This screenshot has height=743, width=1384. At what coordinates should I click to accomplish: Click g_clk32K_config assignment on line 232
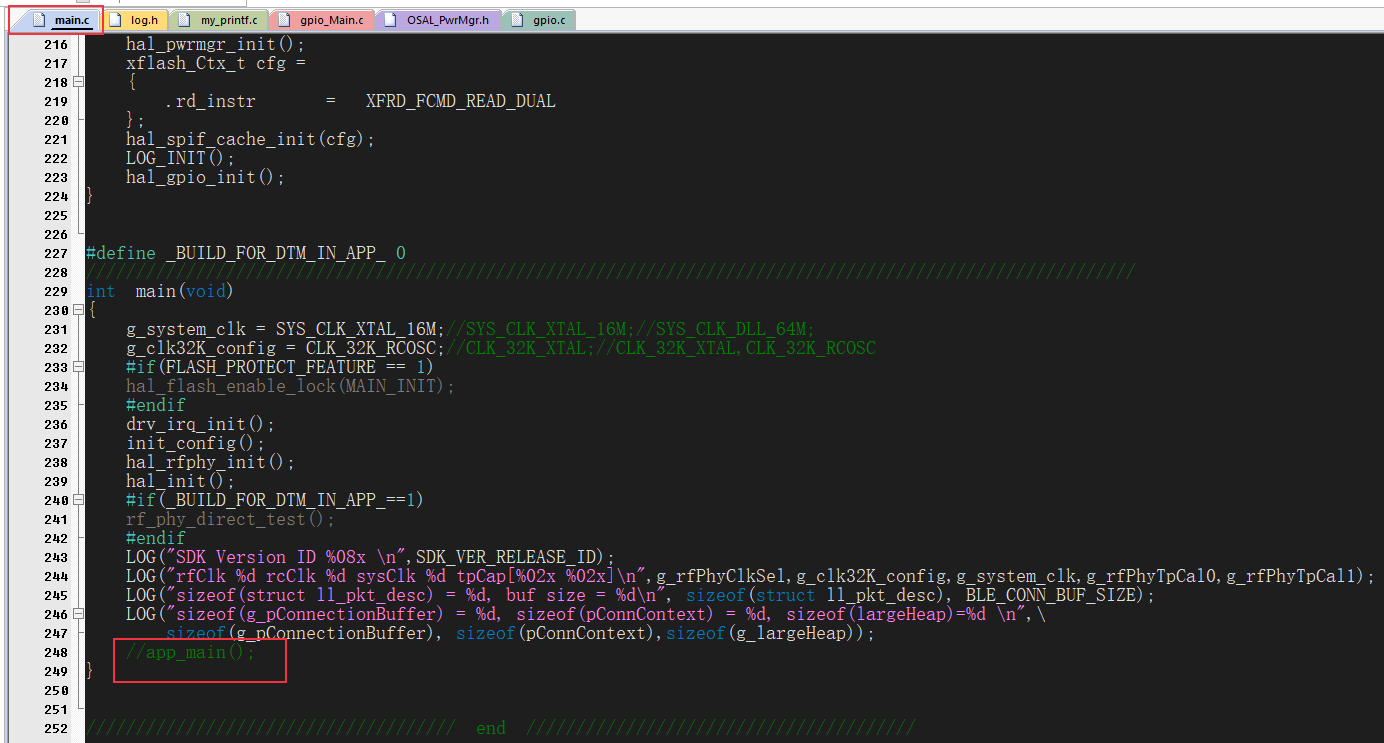[285, 348]
